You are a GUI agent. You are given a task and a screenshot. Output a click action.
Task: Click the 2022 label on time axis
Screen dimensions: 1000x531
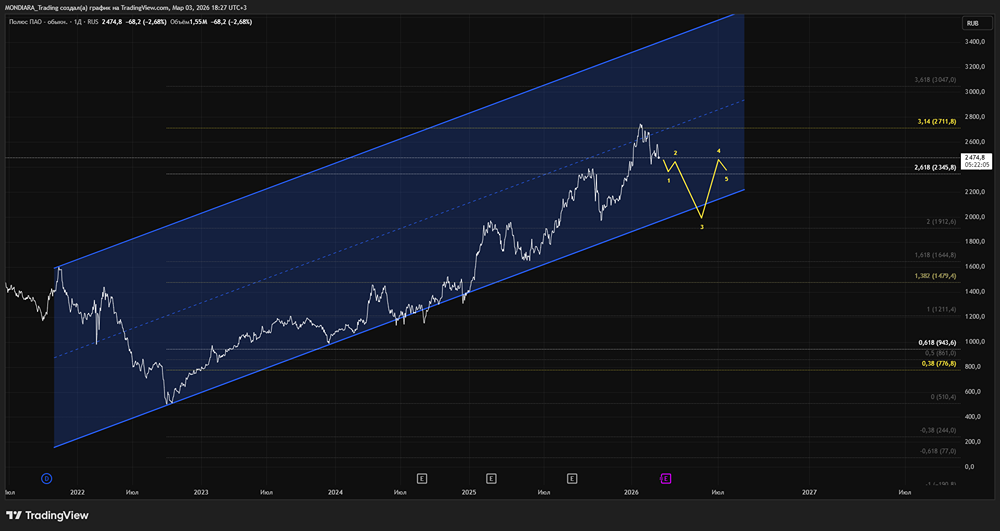[x=77, y=492]
